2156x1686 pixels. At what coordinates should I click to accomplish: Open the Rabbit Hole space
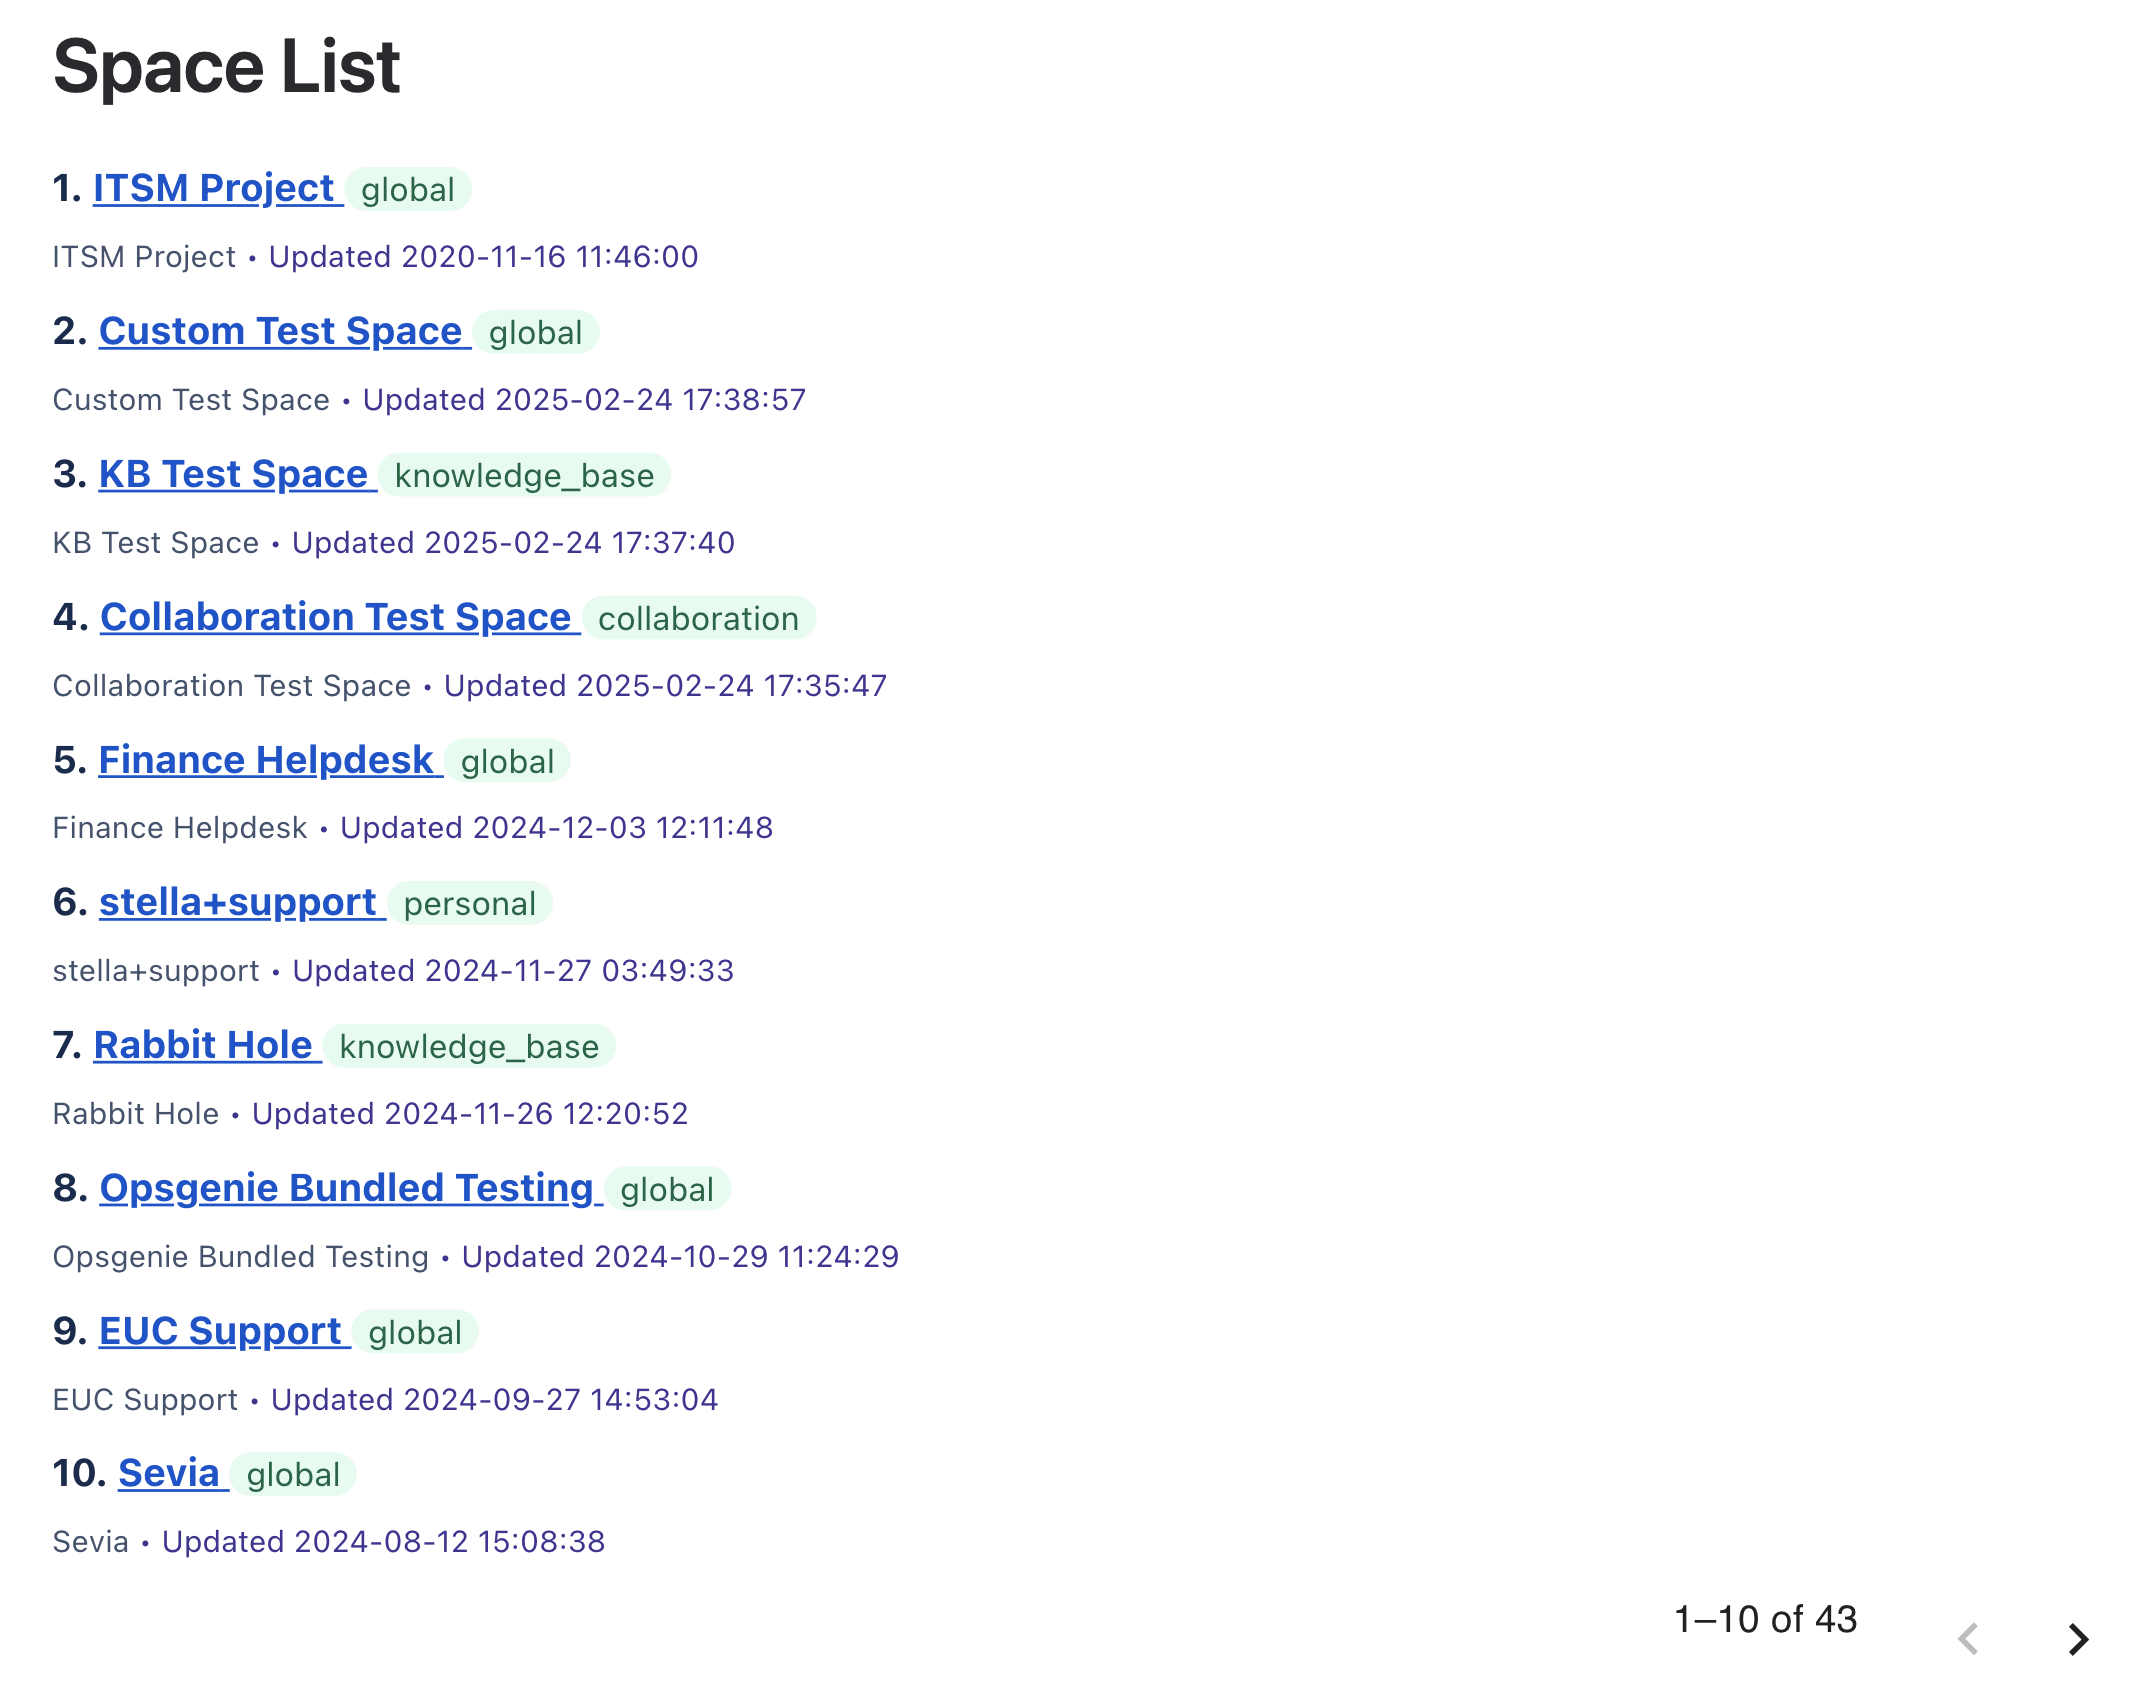205,1045
